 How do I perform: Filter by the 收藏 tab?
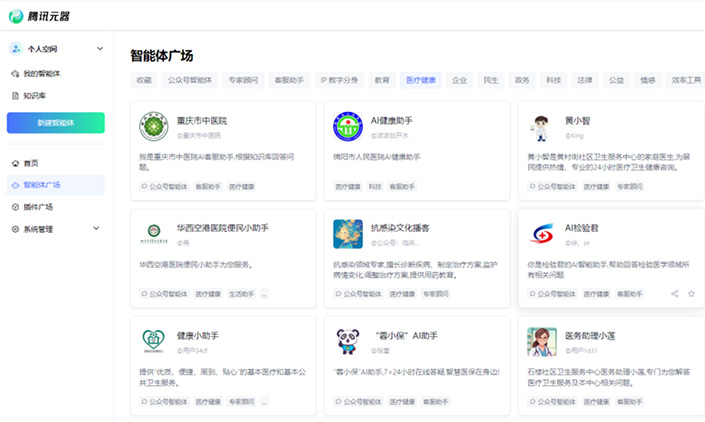(144, 79)
